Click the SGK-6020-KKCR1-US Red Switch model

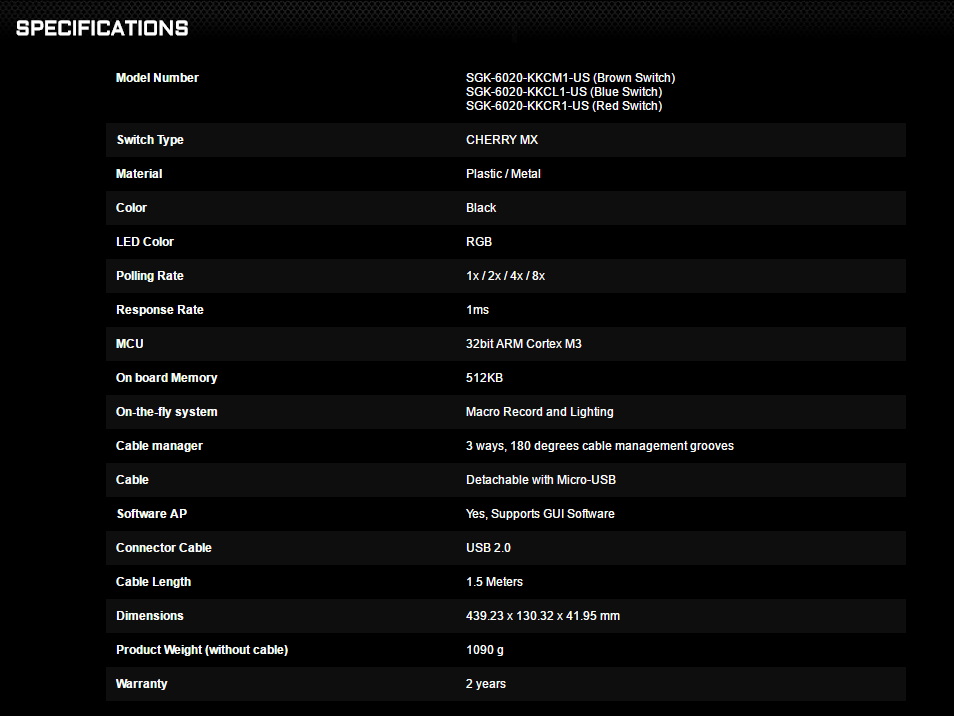pos(564,106)
